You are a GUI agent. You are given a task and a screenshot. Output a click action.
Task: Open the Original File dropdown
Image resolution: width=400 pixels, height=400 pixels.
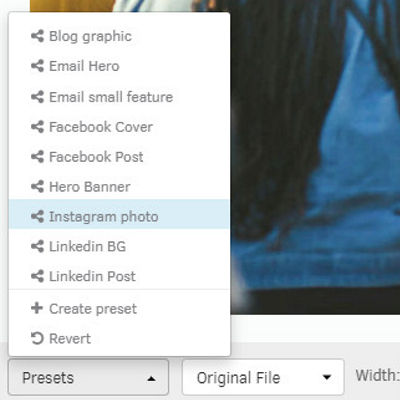pyautogui.click(x=263, y=377)
